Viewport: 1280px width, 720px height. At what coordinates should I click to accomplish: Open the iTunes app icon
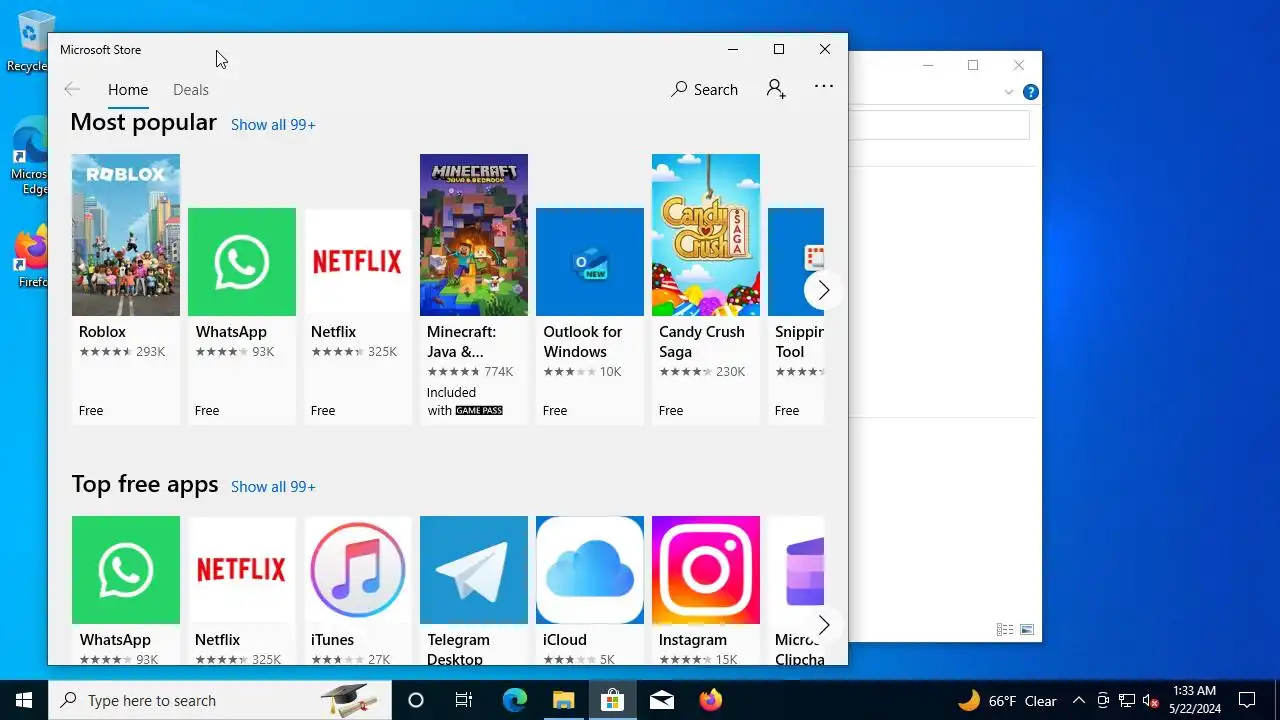[358, 570]
